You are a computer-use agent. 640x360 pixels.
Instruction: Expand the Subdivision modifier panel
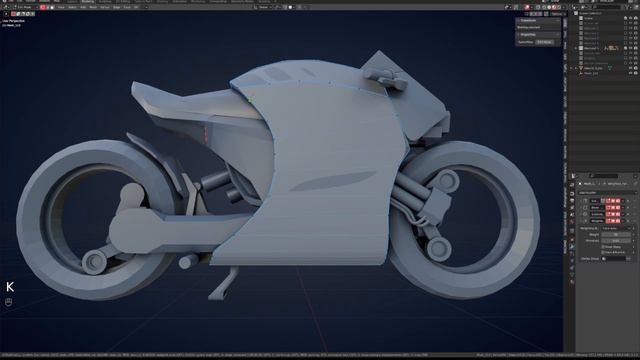tap(581, 201)
